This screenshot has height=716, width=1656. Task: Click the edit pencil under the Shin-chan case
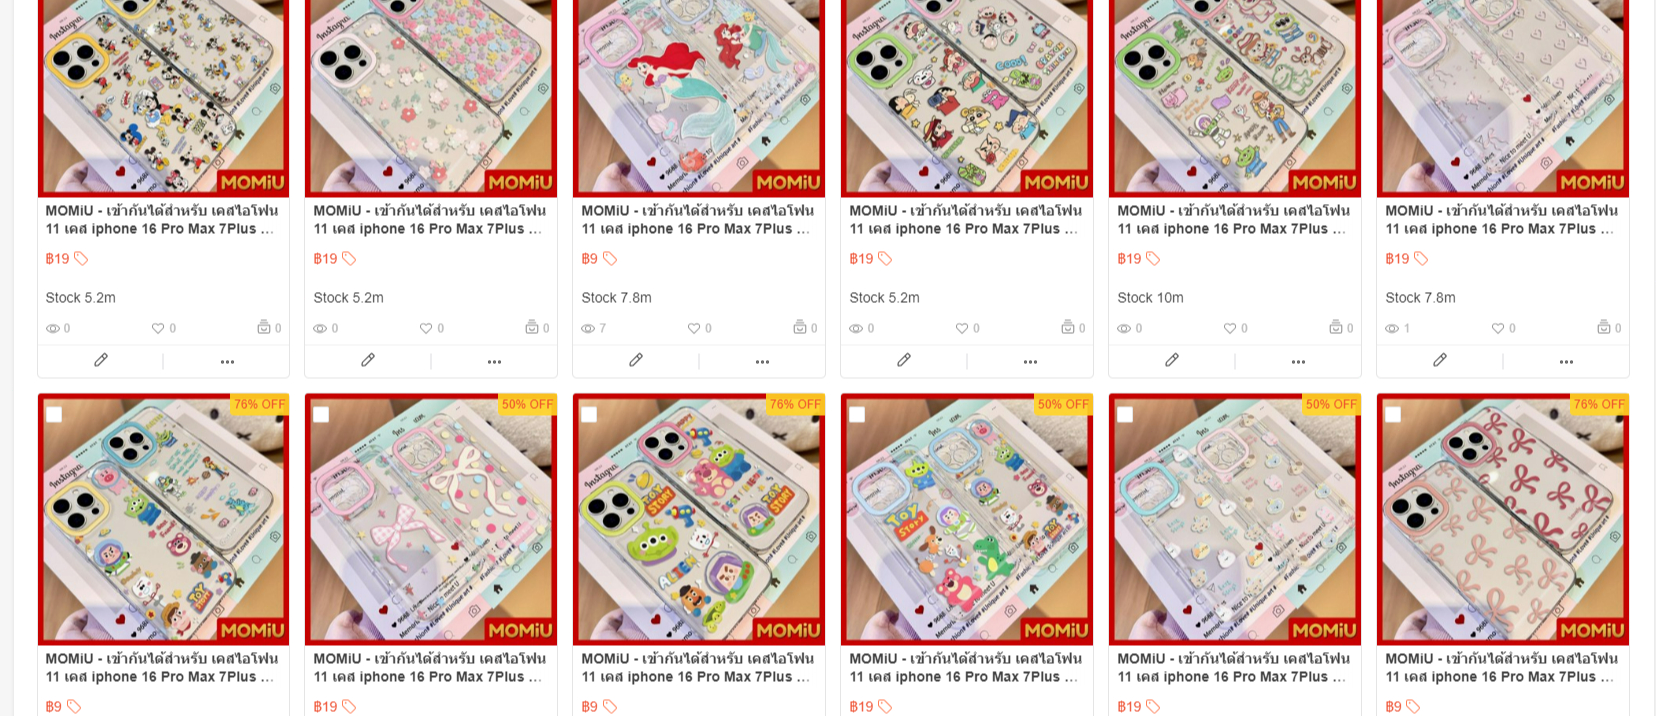point(904,360)
